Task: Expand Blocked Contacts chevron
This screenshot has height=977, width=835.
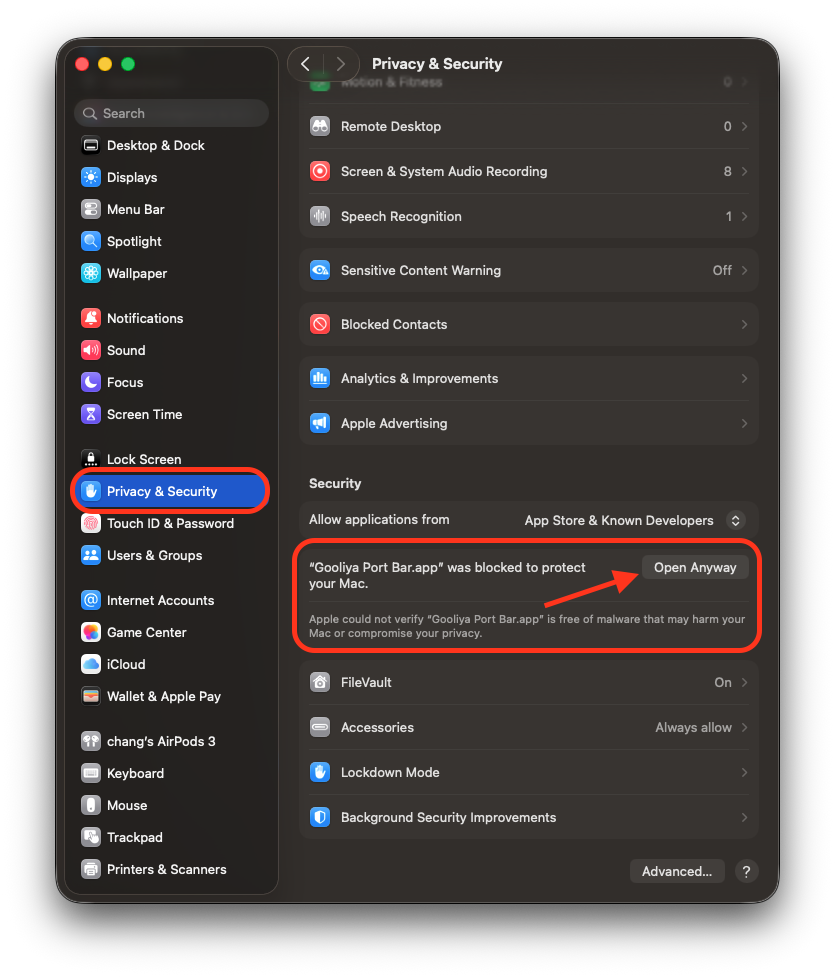Action: point(744,324)
